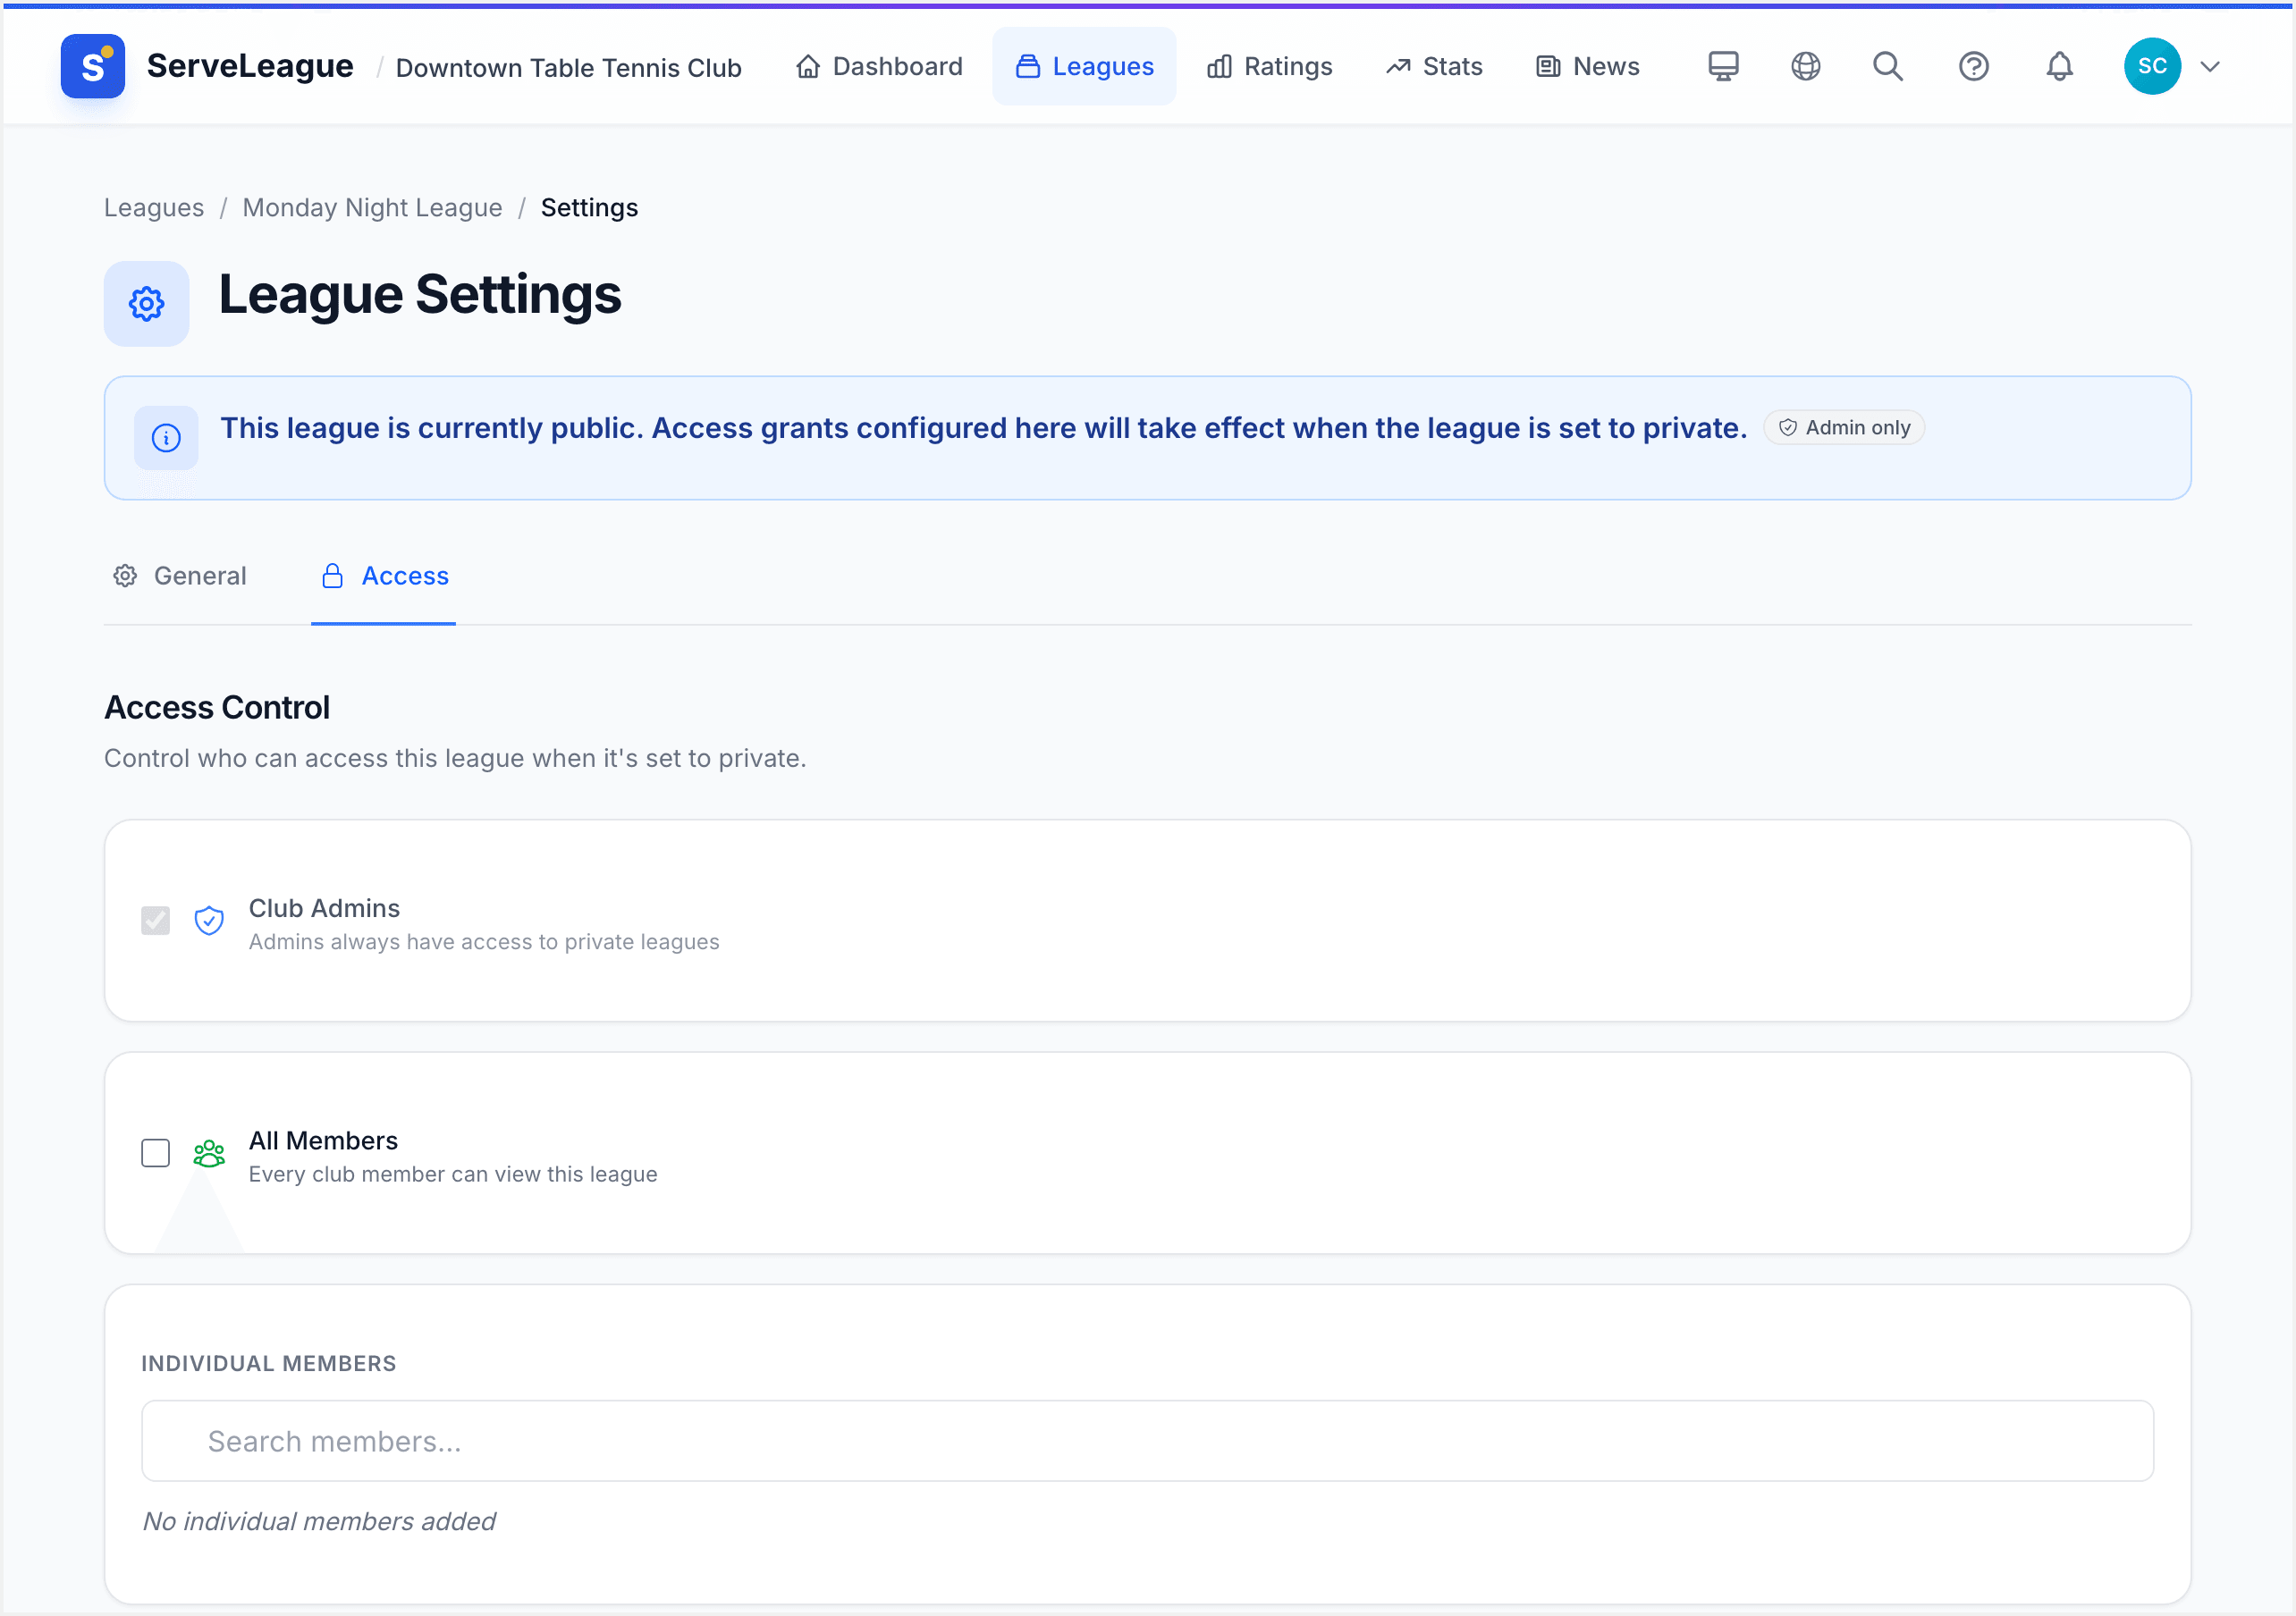This screenshot has width=2296, height=1616.
Task: Switch to the General settings tab
Action: (180, 576)
